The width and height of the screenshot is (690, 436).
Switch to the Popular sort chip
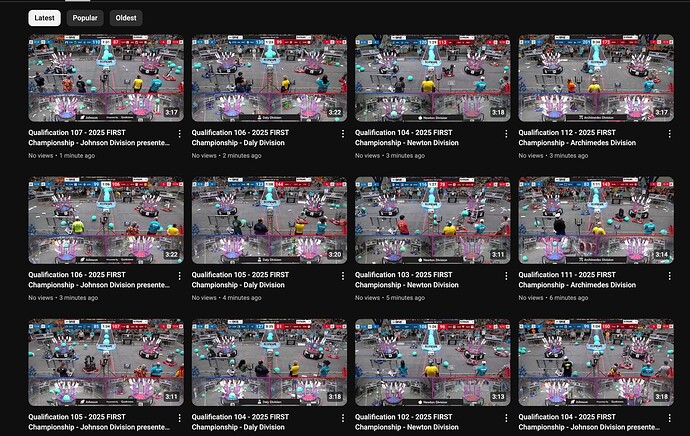(85, 18)
